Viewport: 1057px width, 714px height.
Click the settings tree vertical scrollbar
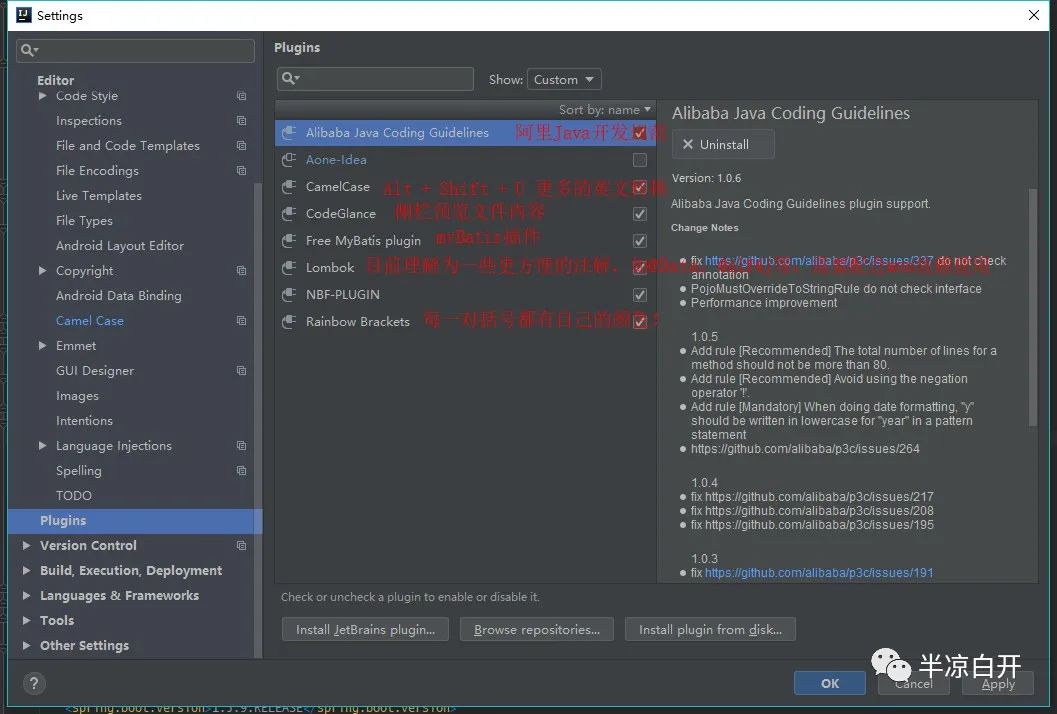(258, 418)
